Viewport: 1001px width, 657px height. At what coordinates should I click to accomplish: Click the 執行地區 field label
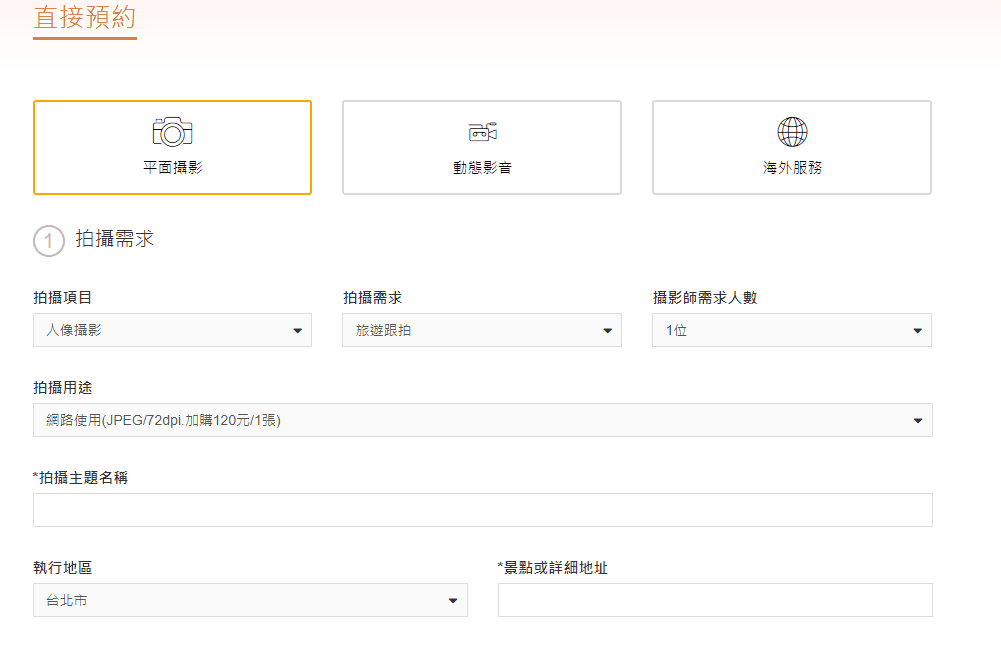(x=62, y=568)
